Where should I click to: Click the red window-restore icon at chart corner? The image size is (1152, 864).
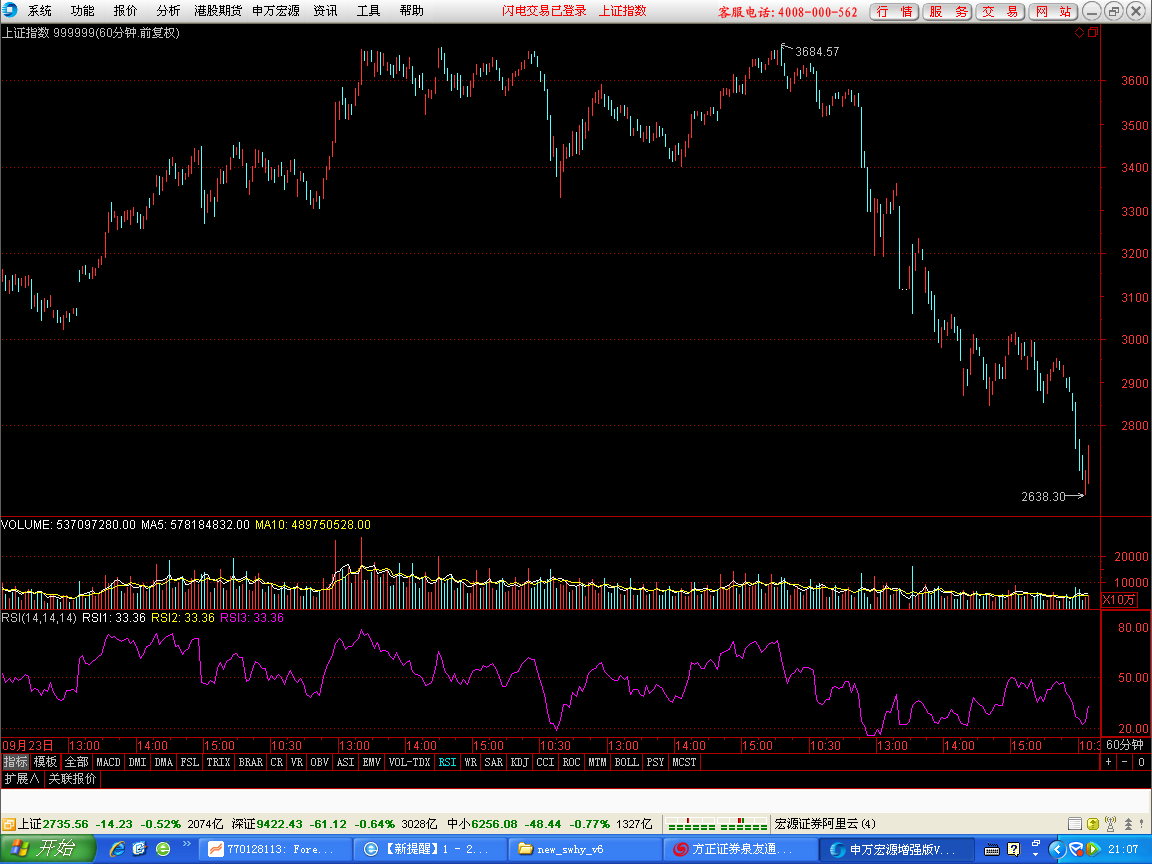1093,32
